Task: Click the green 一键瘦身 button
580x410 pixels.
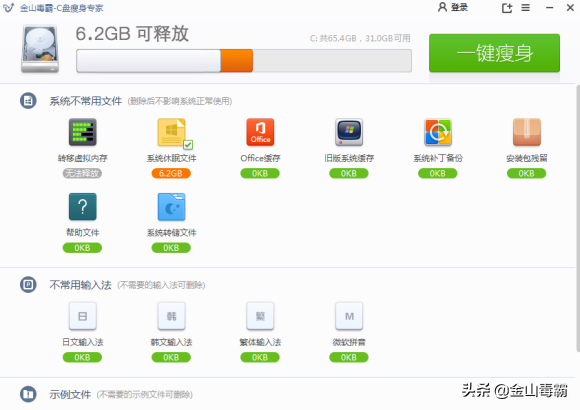Action: (x=495, y=53)
